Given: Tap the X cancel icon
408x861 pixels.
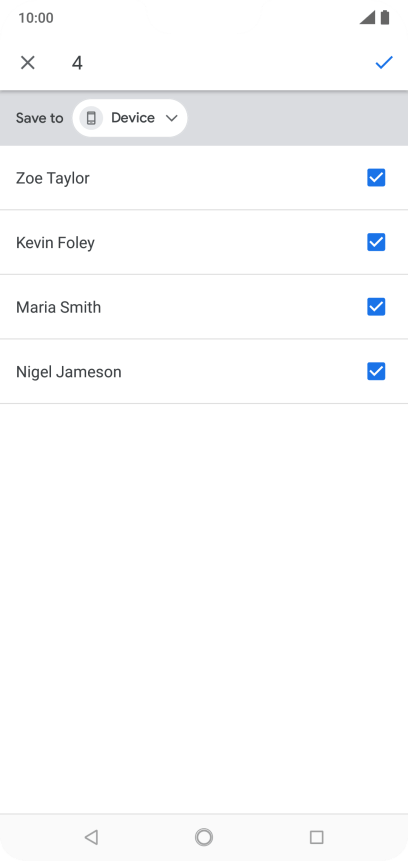Looking at the screenshot, I should 27,63.
